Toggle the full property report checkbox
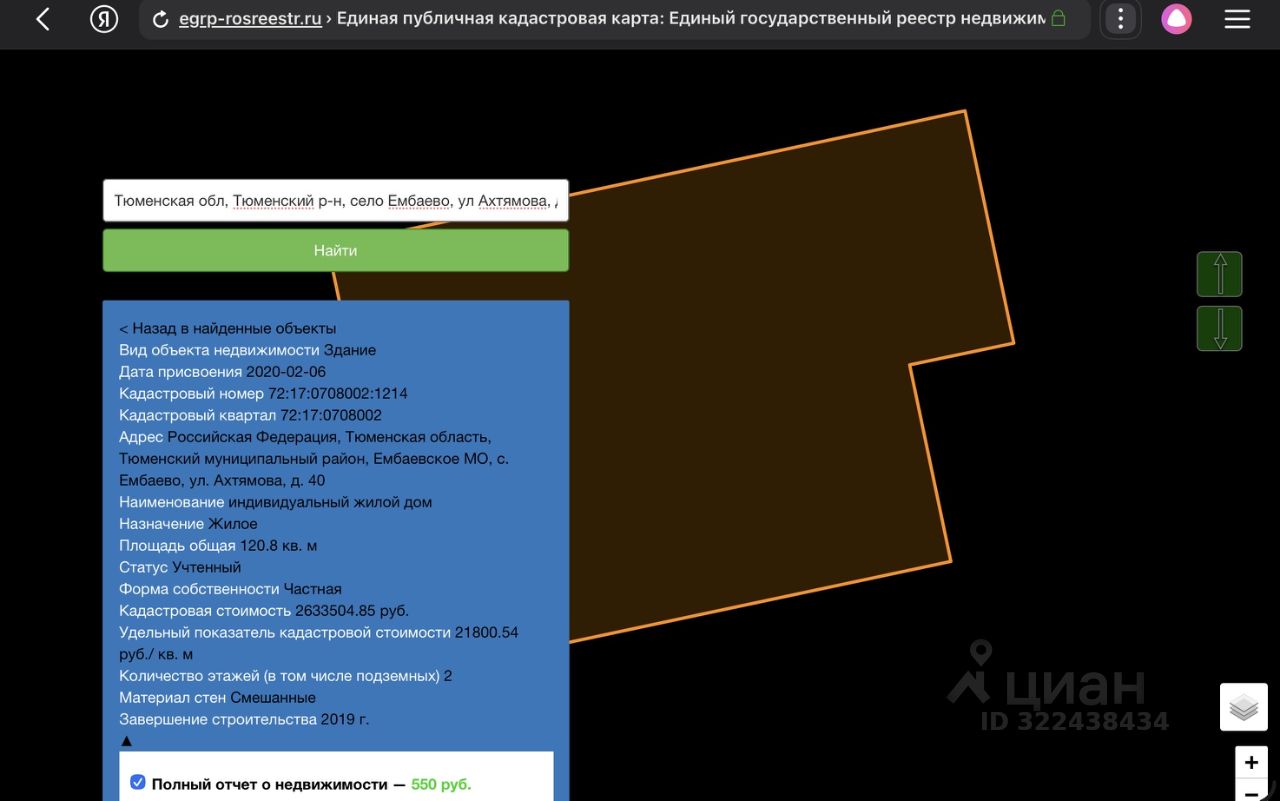Screen dimensions: 1280x801 pos(138,782)
